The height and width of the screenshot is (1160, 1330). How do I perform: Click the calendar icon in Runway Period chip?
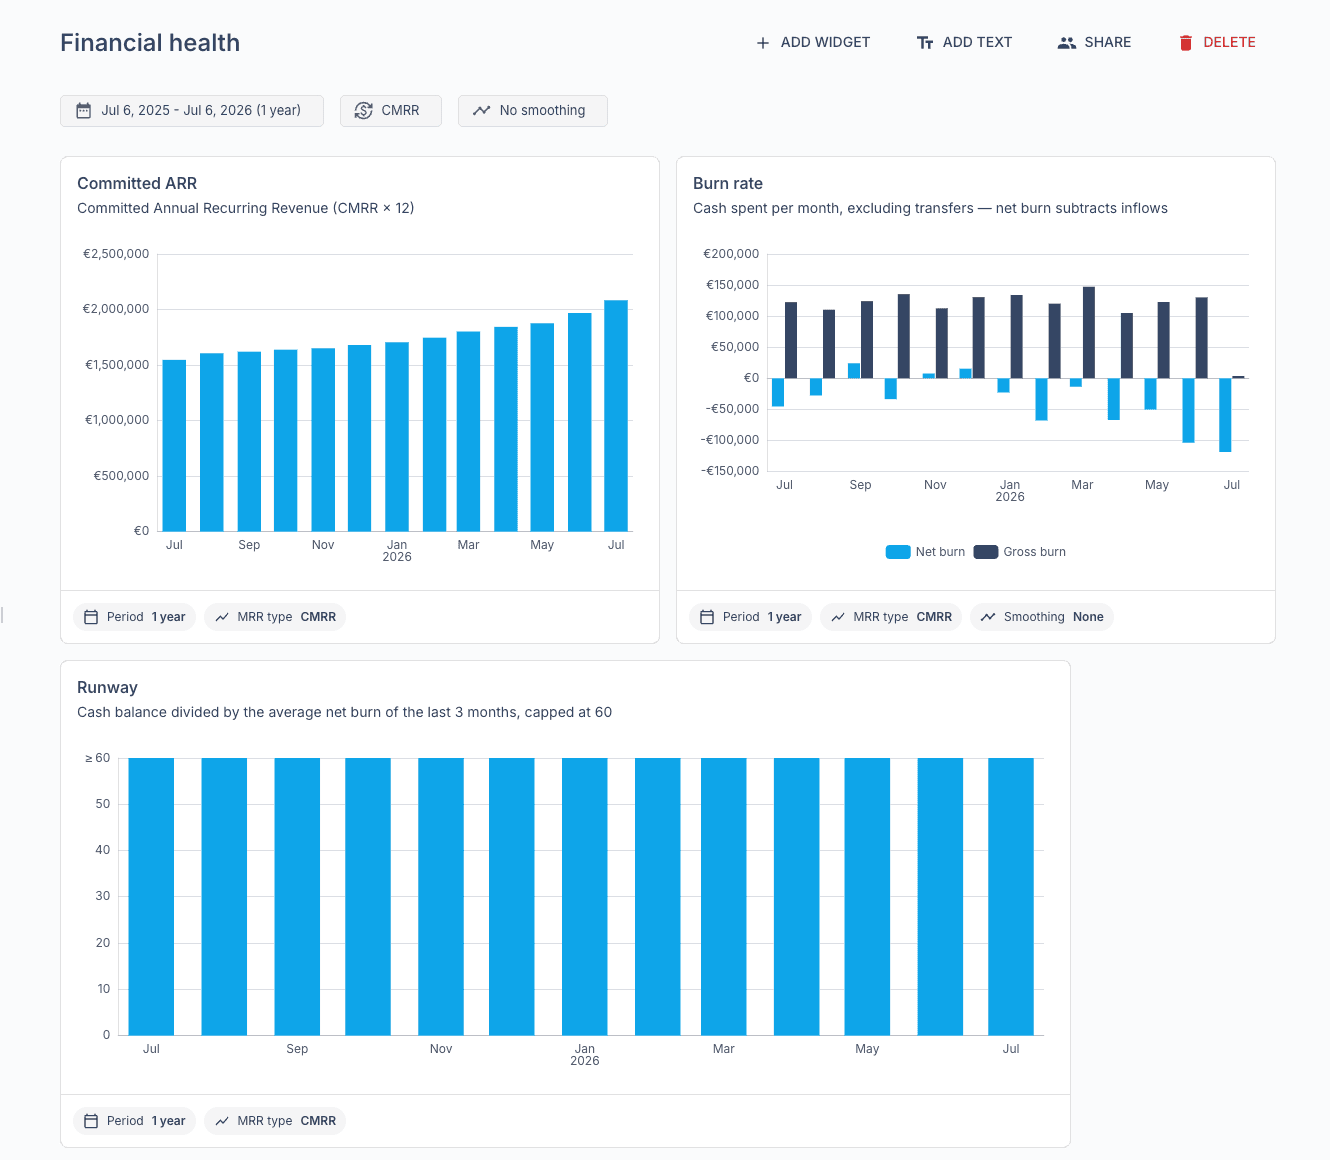tap(91, 1121)
